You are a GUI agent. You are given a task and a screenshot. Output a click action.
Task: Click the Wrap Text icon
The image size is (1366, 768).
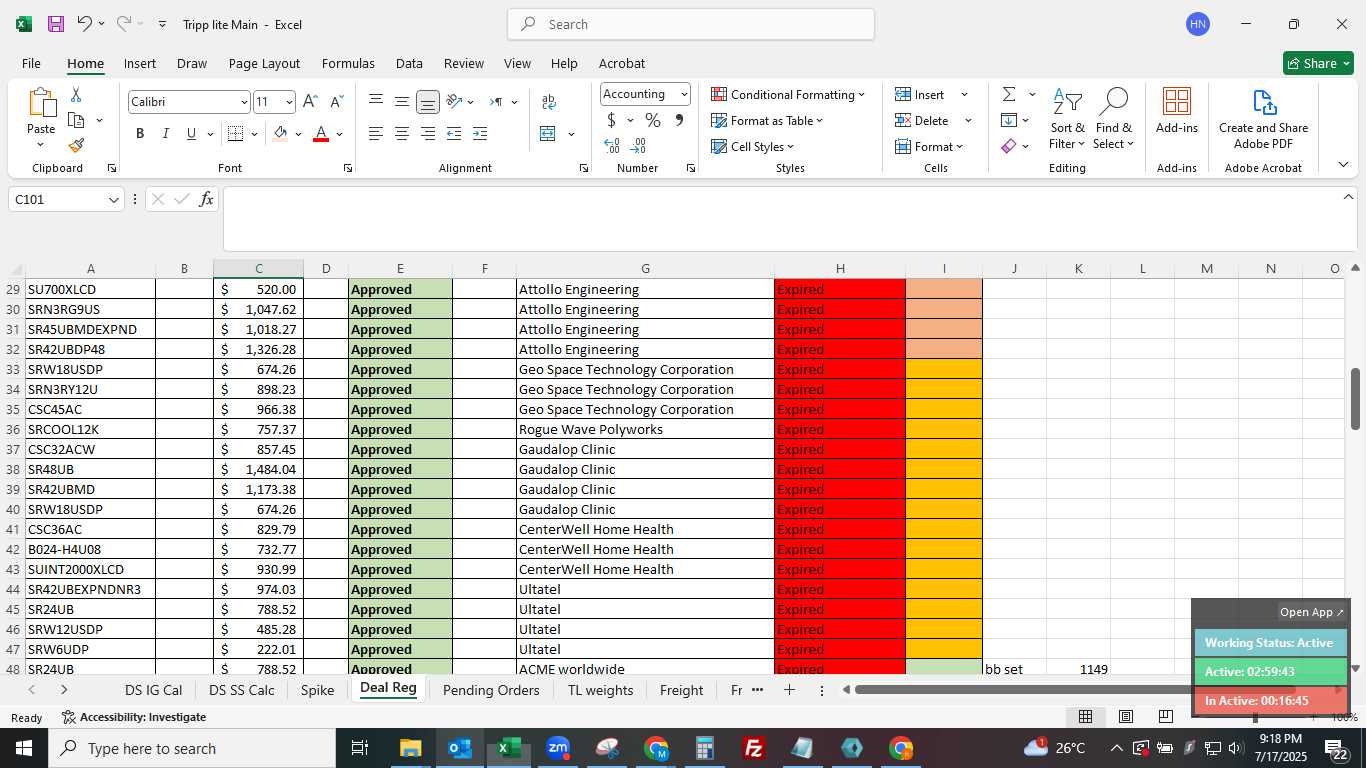[549, 102]
